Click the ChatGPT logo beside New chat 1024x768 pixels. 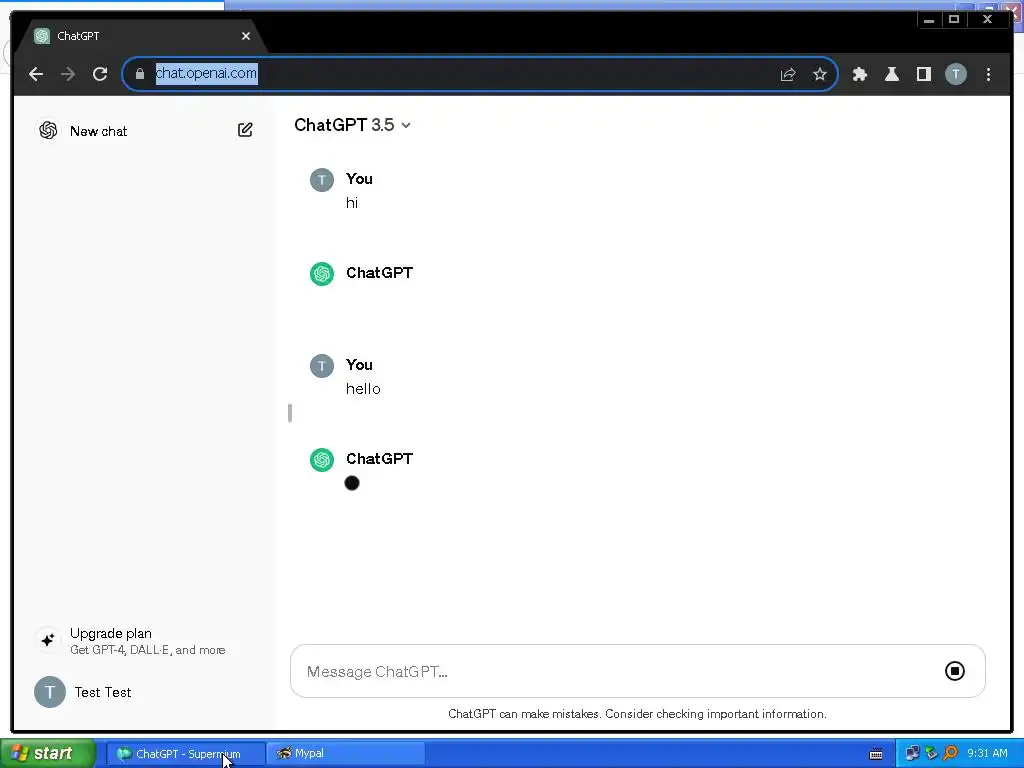(48, 130)
